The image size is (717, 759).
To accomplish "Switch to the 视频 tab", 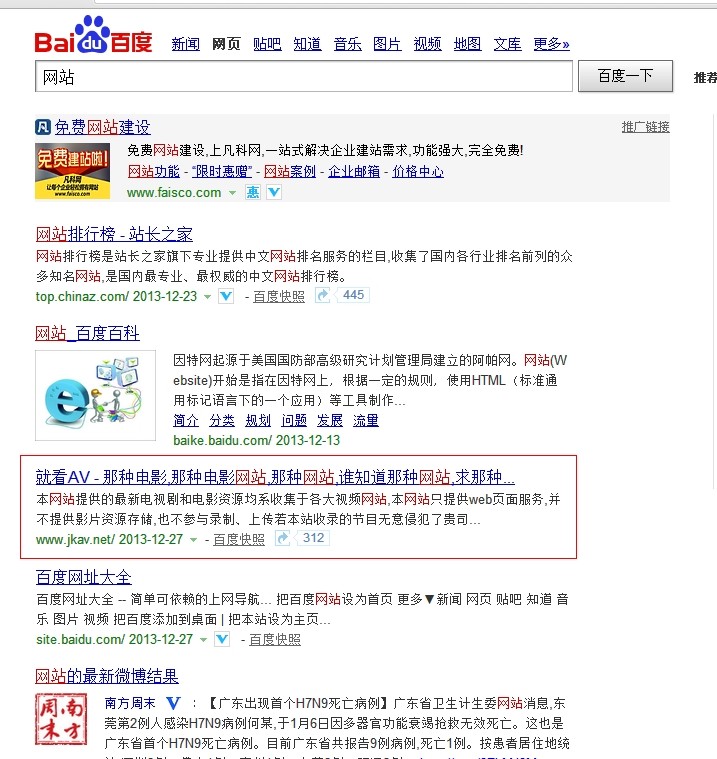I will (427, 44).
